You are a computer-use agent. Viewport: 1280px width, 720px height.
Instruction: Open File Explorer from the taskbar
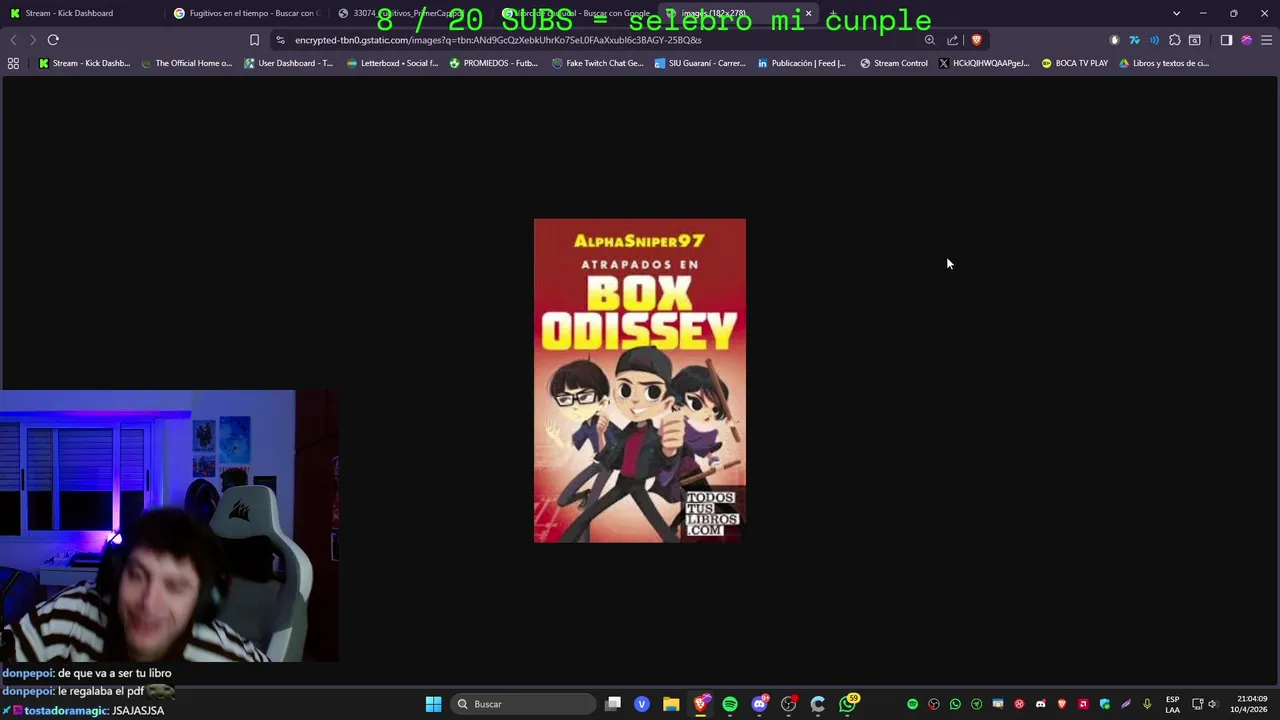click(x=671, y=704)
